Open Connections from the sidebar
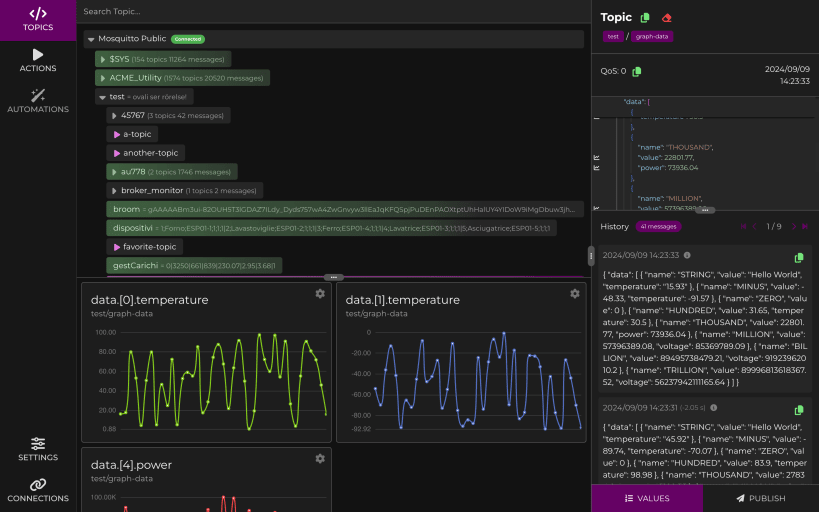Image resolution: width=819 pixels, height=512 pixels. (38, 490)
